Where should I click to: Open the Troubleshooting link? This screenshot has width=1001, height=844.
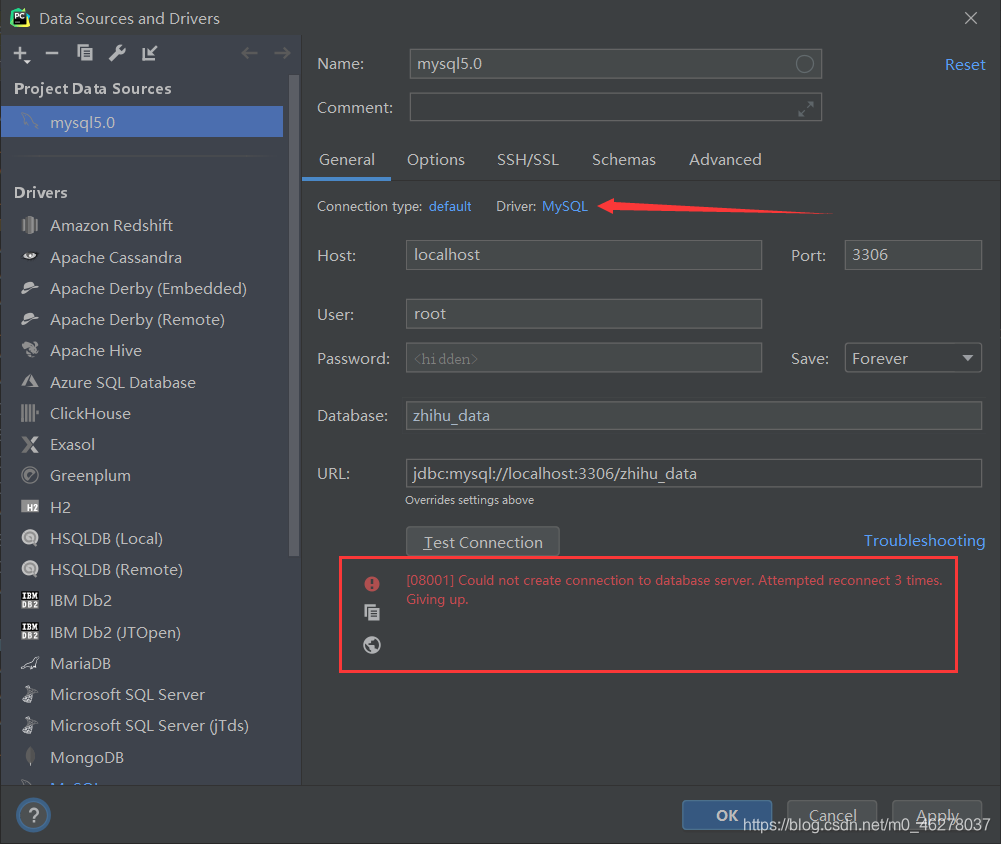point(924,541)
